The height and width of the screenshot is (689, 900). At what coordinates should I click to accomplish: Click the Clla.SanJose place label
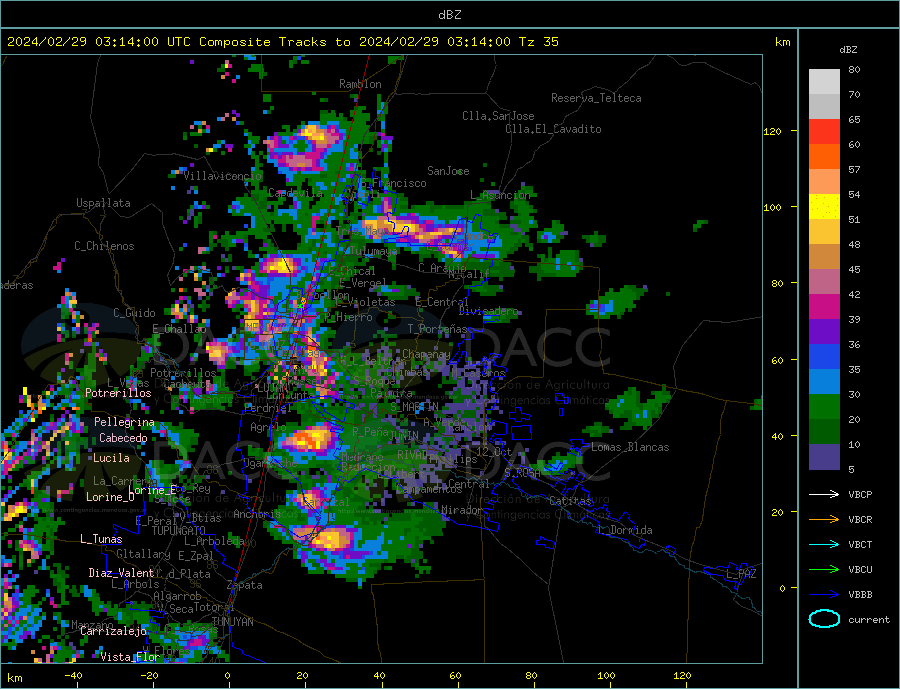pyautogui.click(x=498, y=116)
